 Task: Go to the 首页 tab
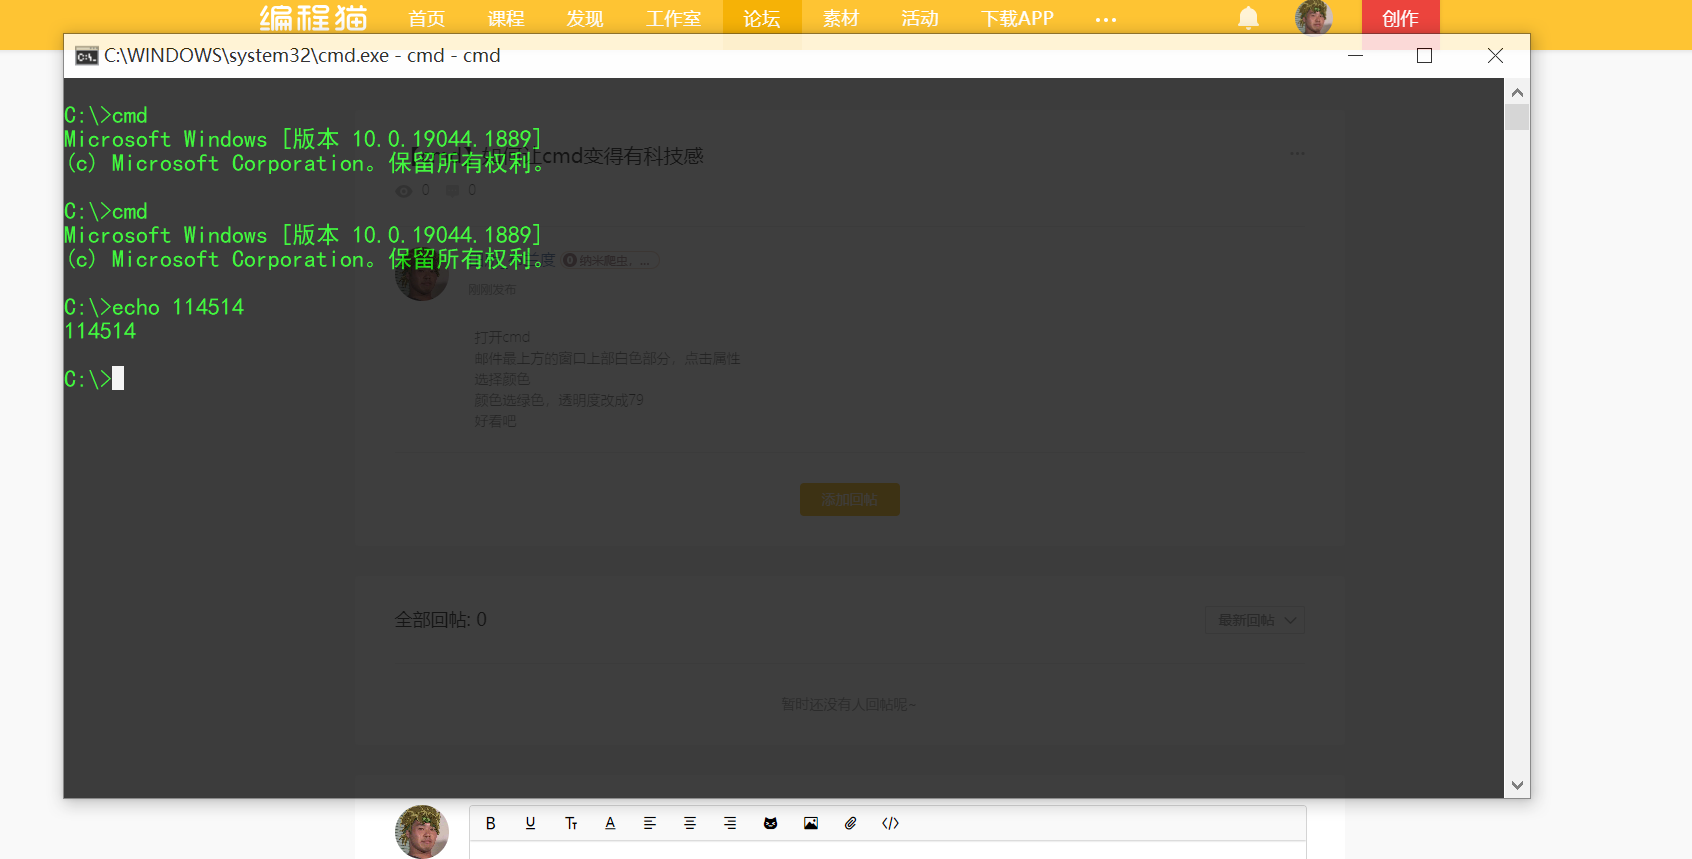[427, 19]
